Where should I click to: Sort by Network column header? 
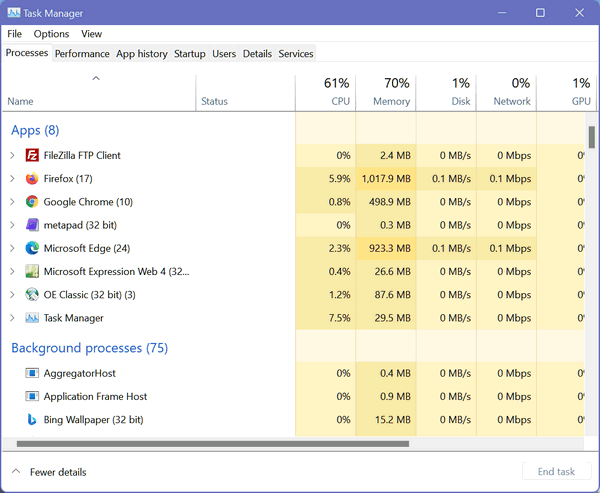tap(506, 92)
